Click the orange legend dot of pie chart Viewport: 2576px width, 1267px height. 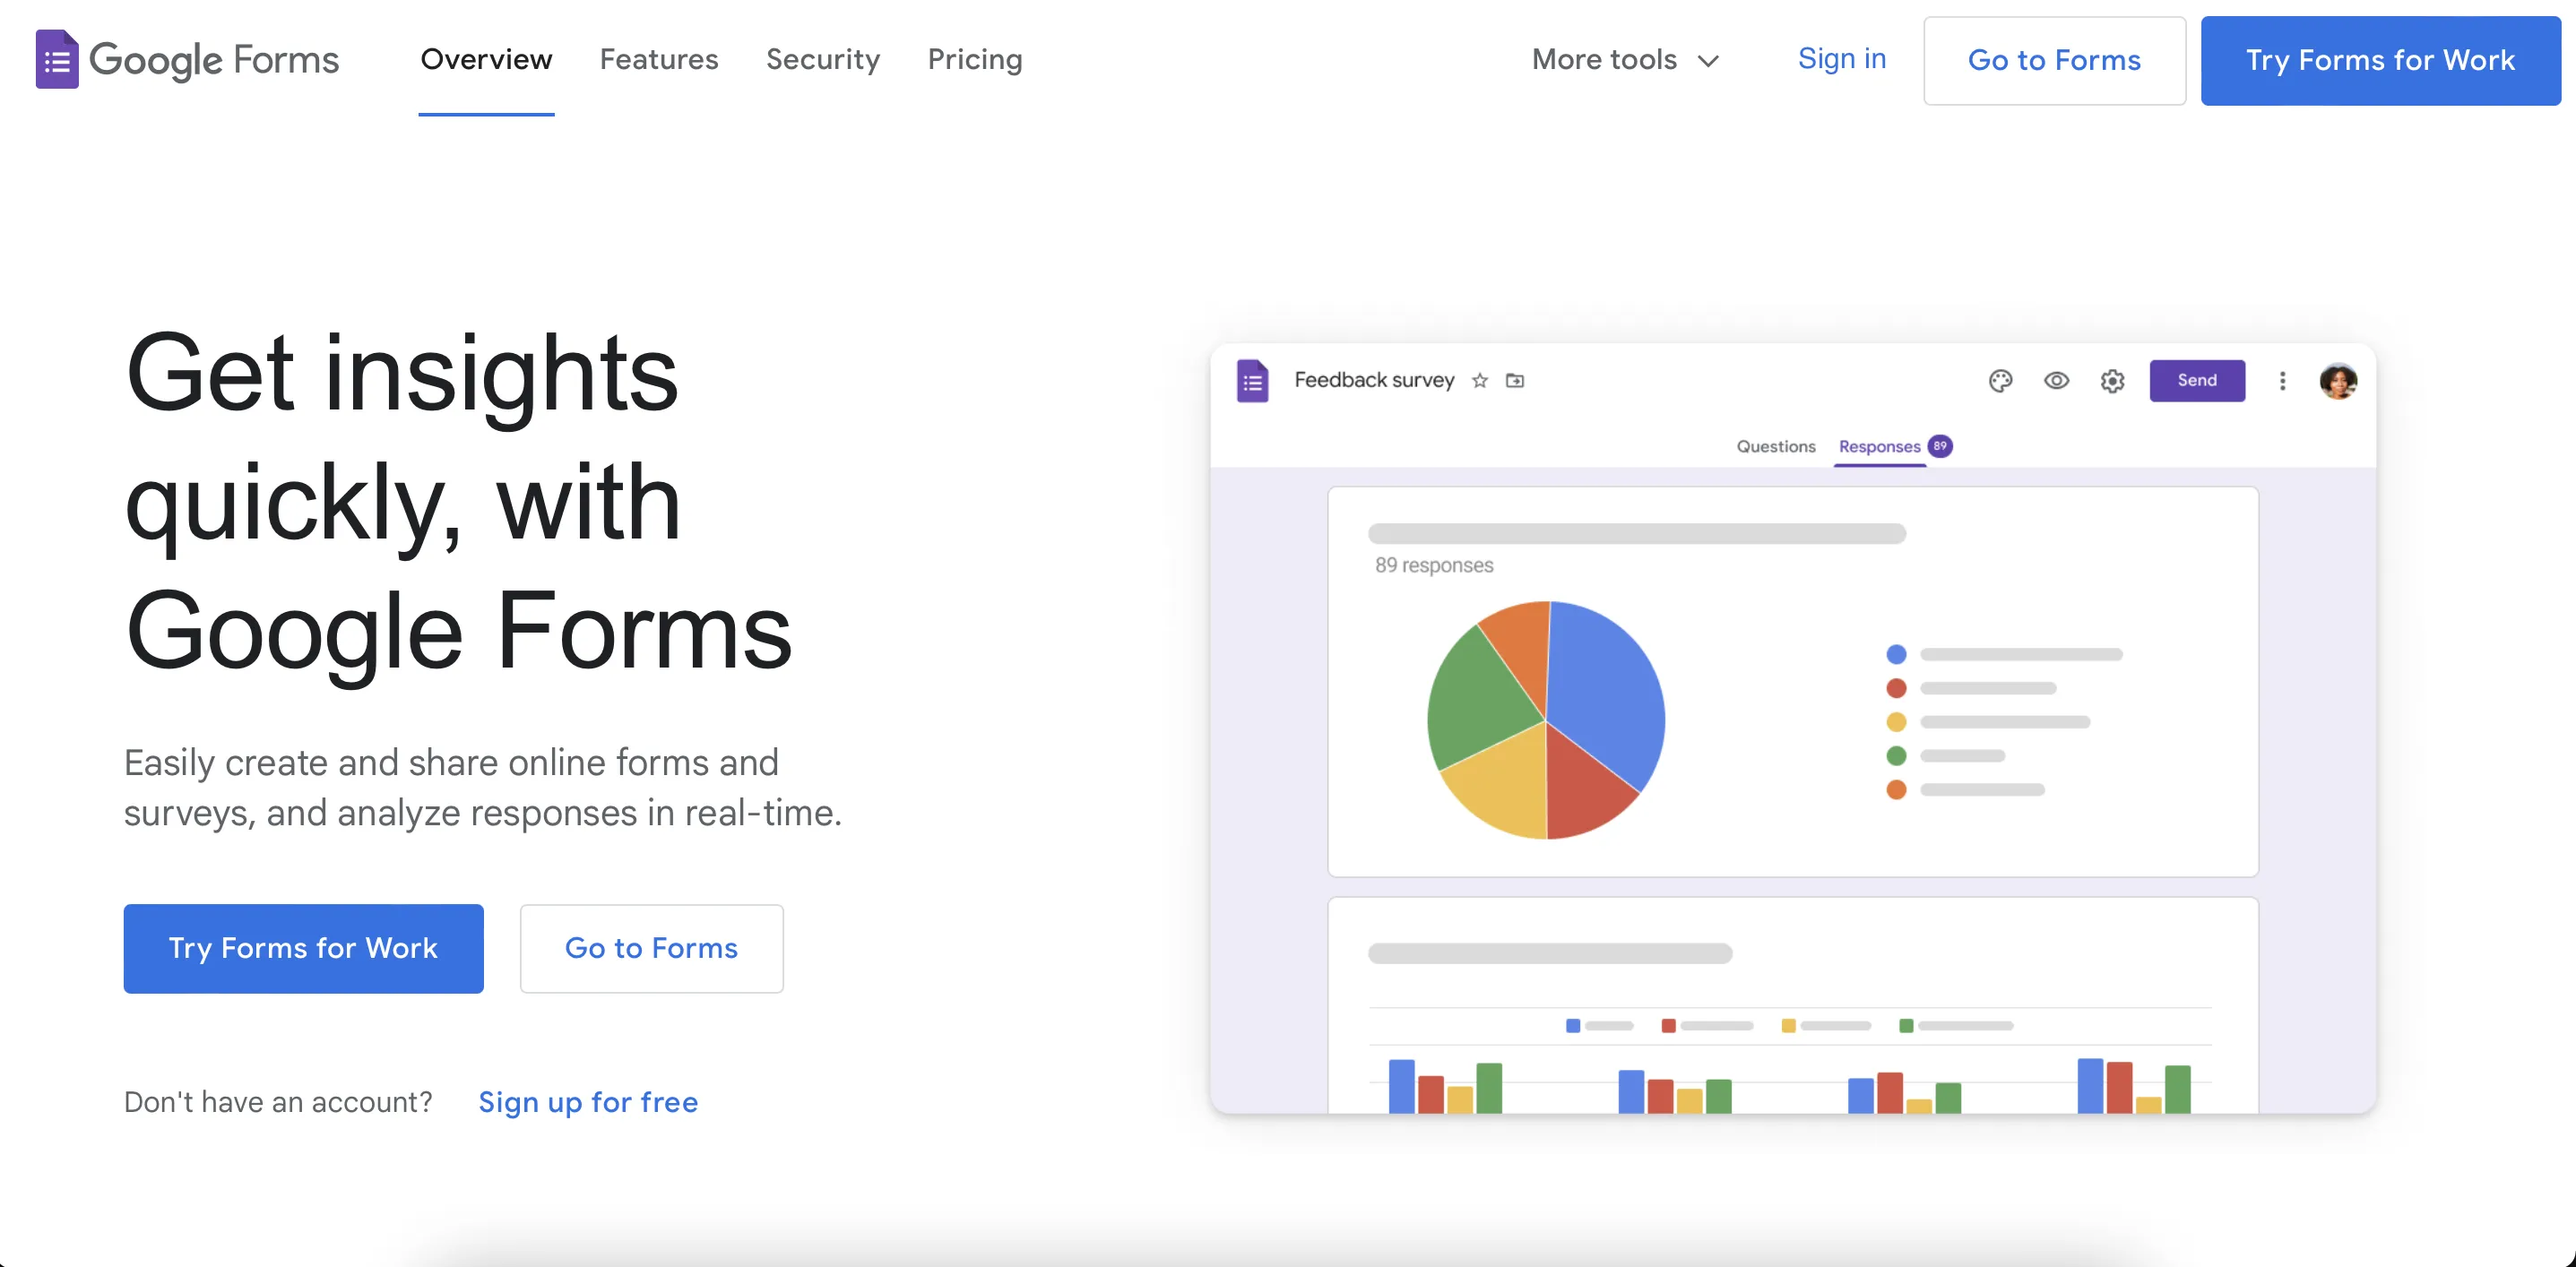click(1896, 790)
